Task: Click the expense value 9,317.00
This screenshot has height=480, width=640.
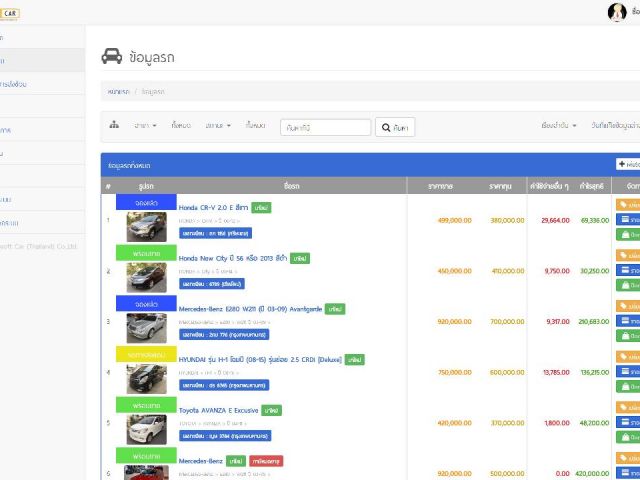Action: 558,322
